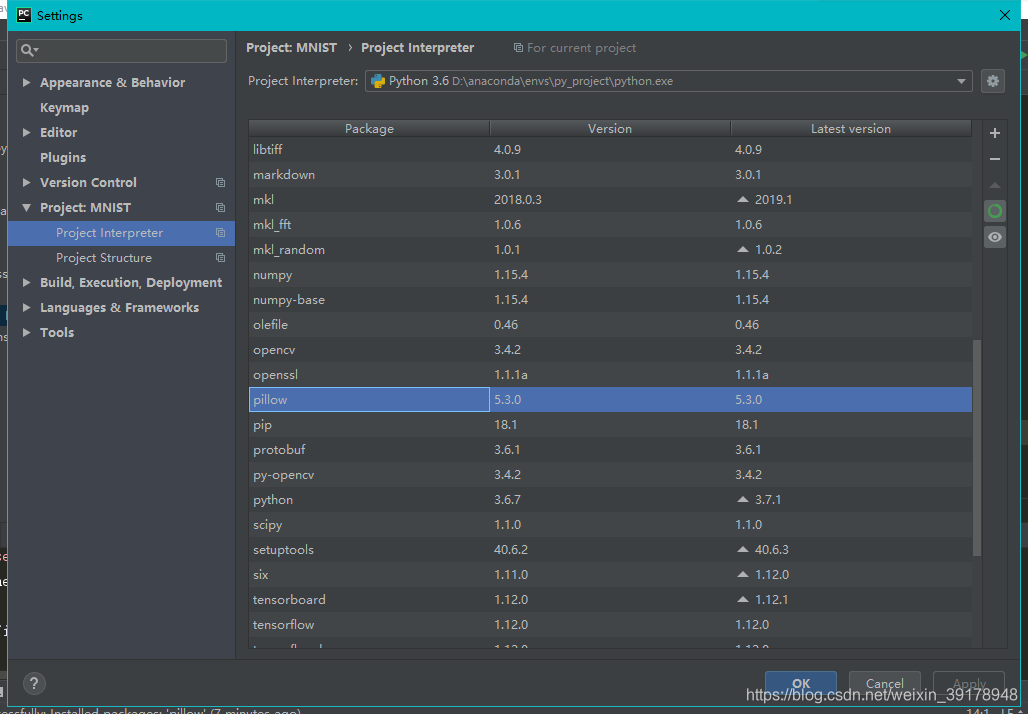Click latest version 2019.1 for mkl
Viewport: 1028px width, 714px height.
[x=773, y=199]
